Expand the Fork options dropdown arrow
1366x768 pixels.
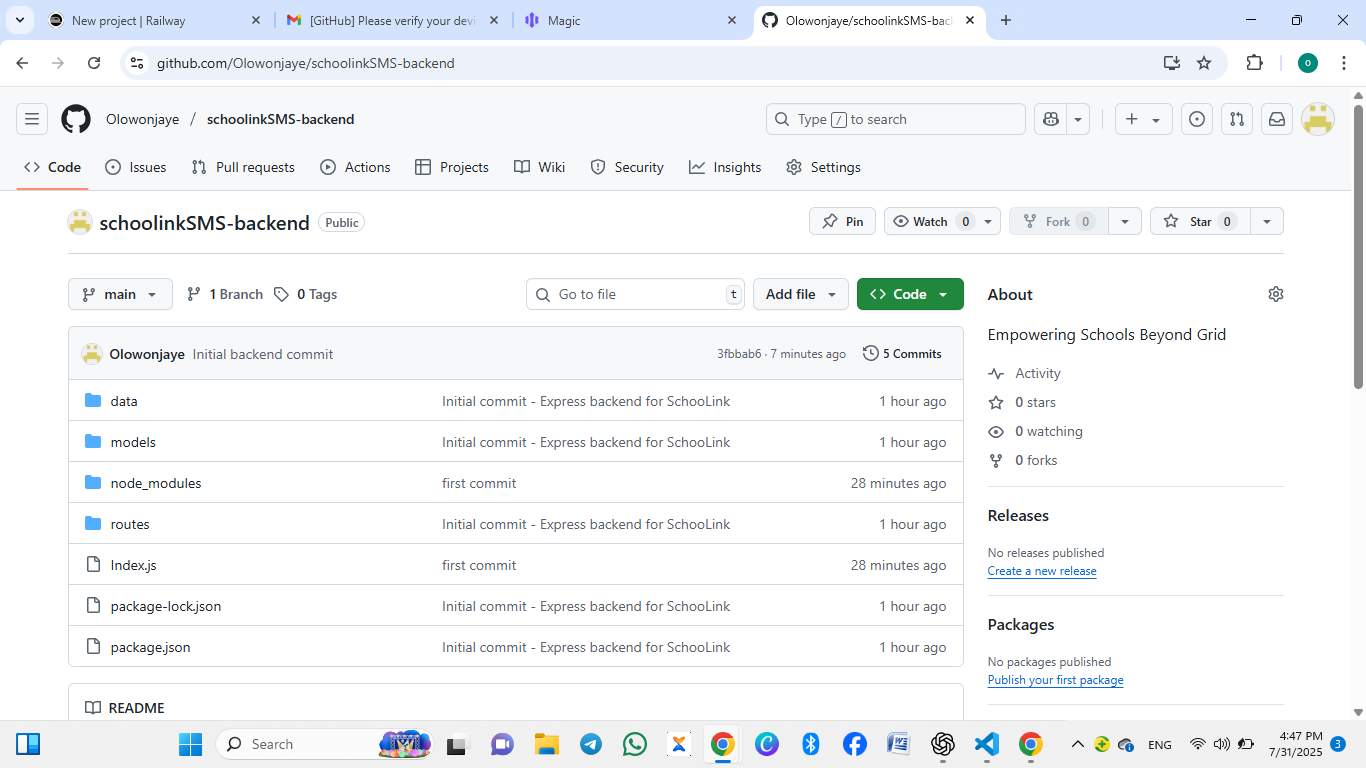coord(1125,221)
